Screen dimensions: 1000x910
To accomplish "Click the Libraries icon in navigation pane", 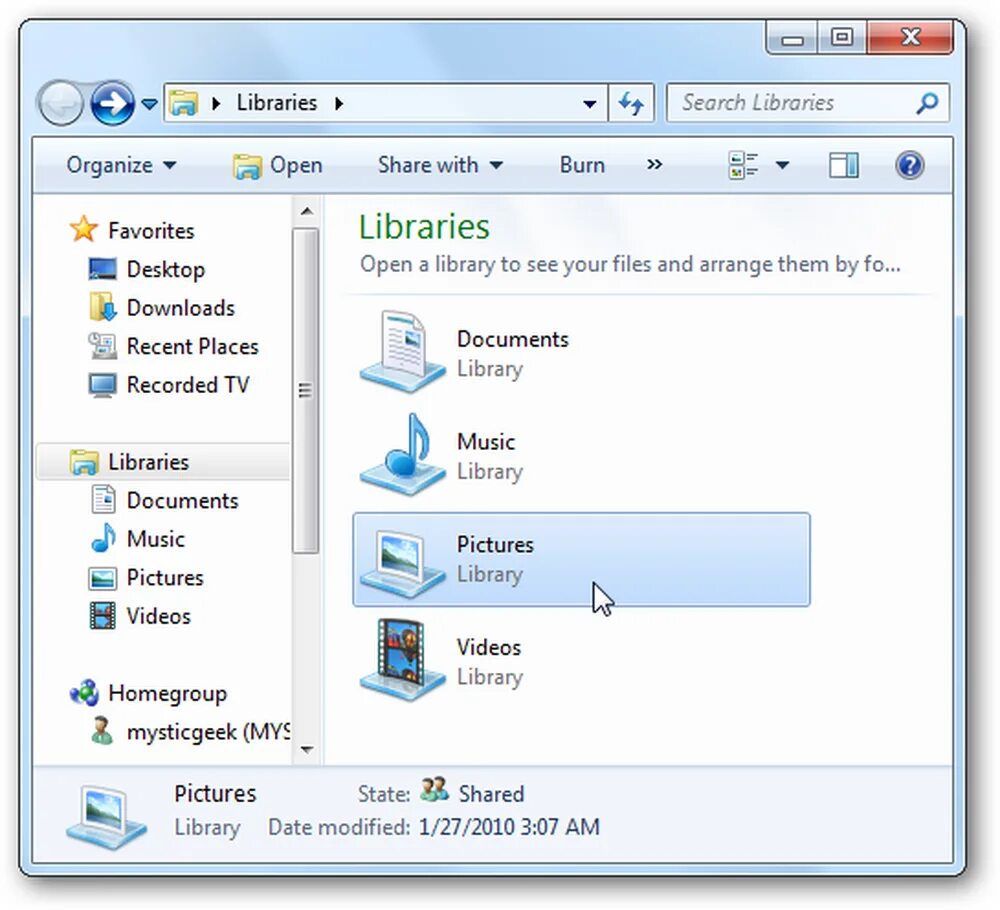I will pos(84,462).
